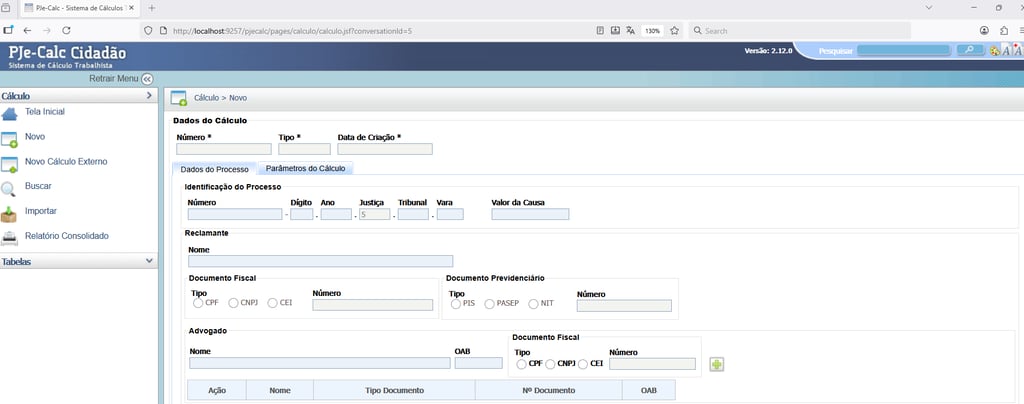Open a new browser tab with plus

click(152, 8)
